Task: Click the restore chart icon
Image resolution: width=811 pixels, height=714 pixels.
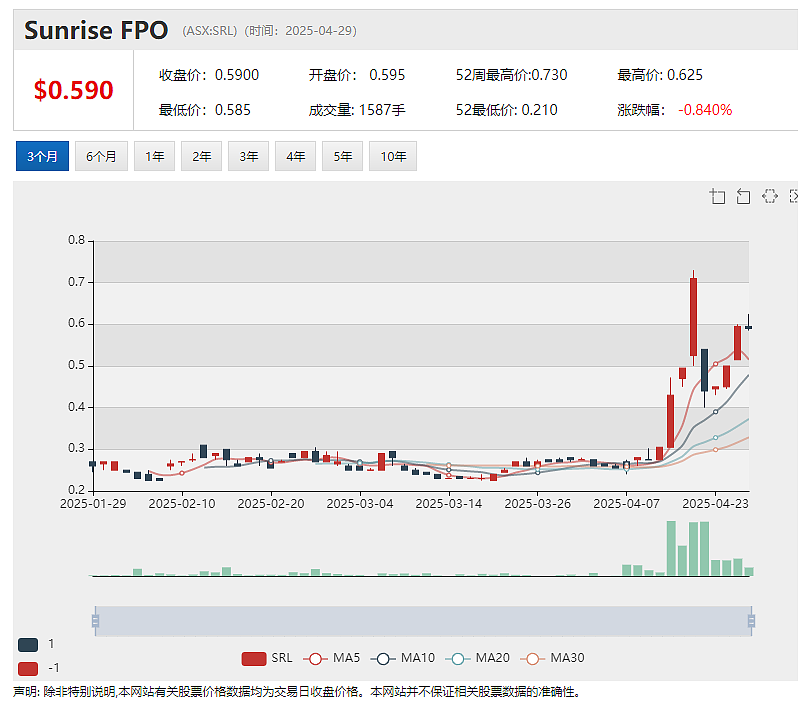Action: [770, 196]
